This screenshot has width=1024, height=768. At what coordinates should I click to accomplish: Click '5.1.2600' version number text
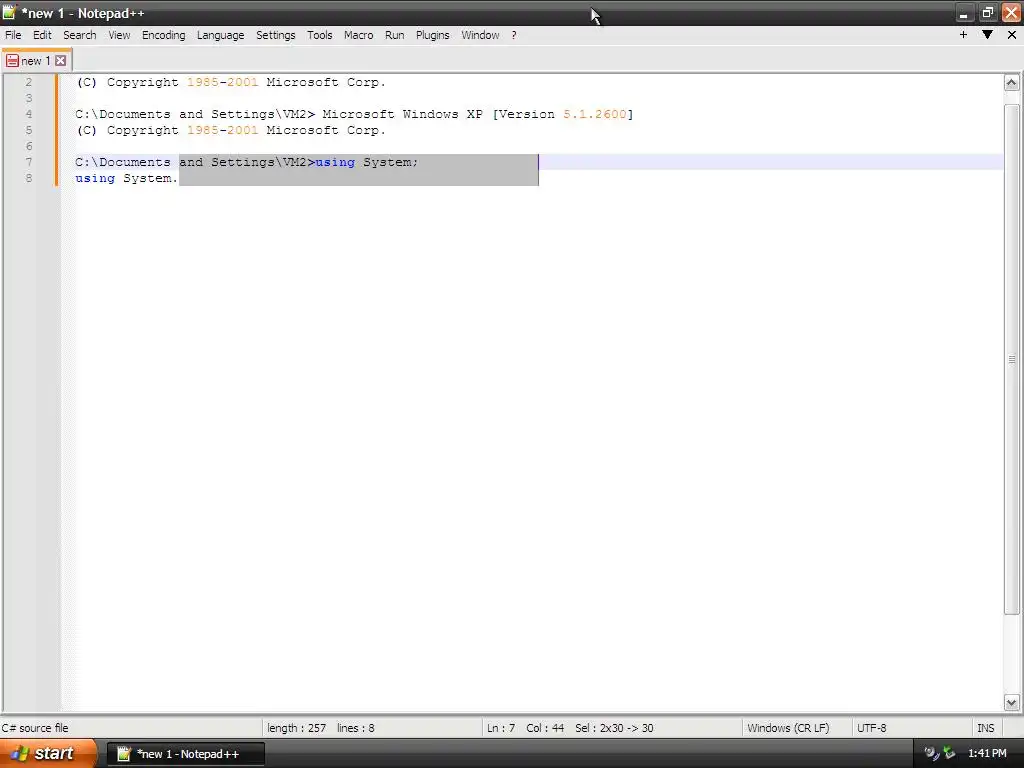point(594,114)
